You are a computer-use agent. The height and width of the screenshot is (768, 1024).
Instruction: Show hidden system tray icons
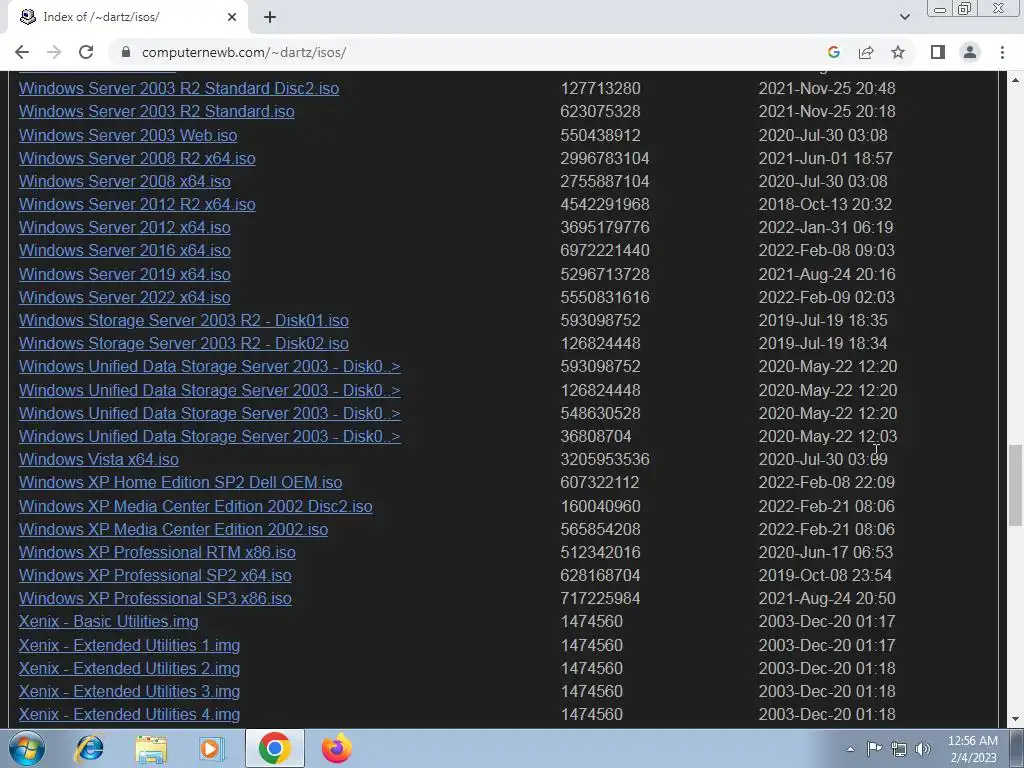(850, 749)
